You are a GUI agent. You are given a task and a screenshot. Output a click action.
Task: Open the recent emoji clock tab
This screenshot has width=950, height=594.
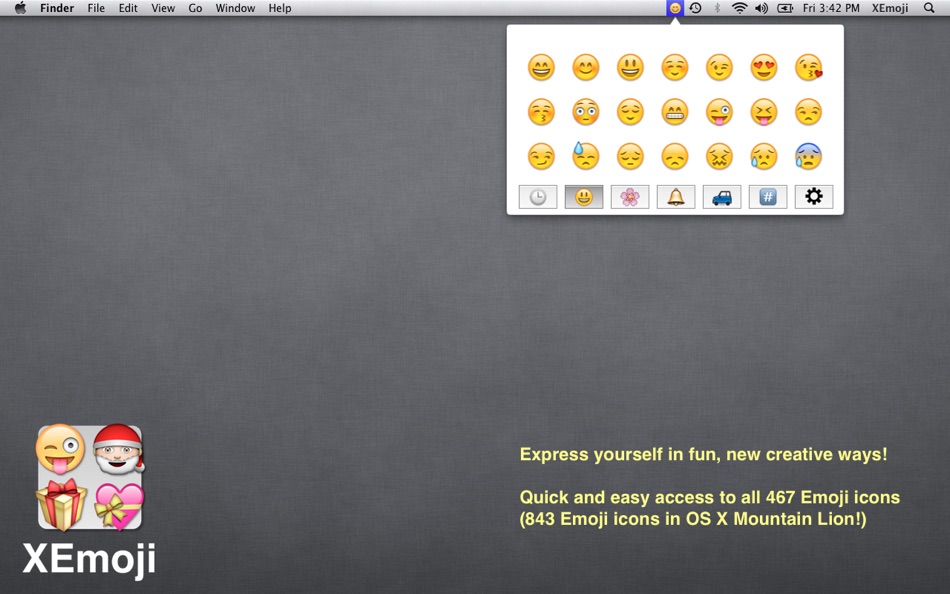point(538,197)
